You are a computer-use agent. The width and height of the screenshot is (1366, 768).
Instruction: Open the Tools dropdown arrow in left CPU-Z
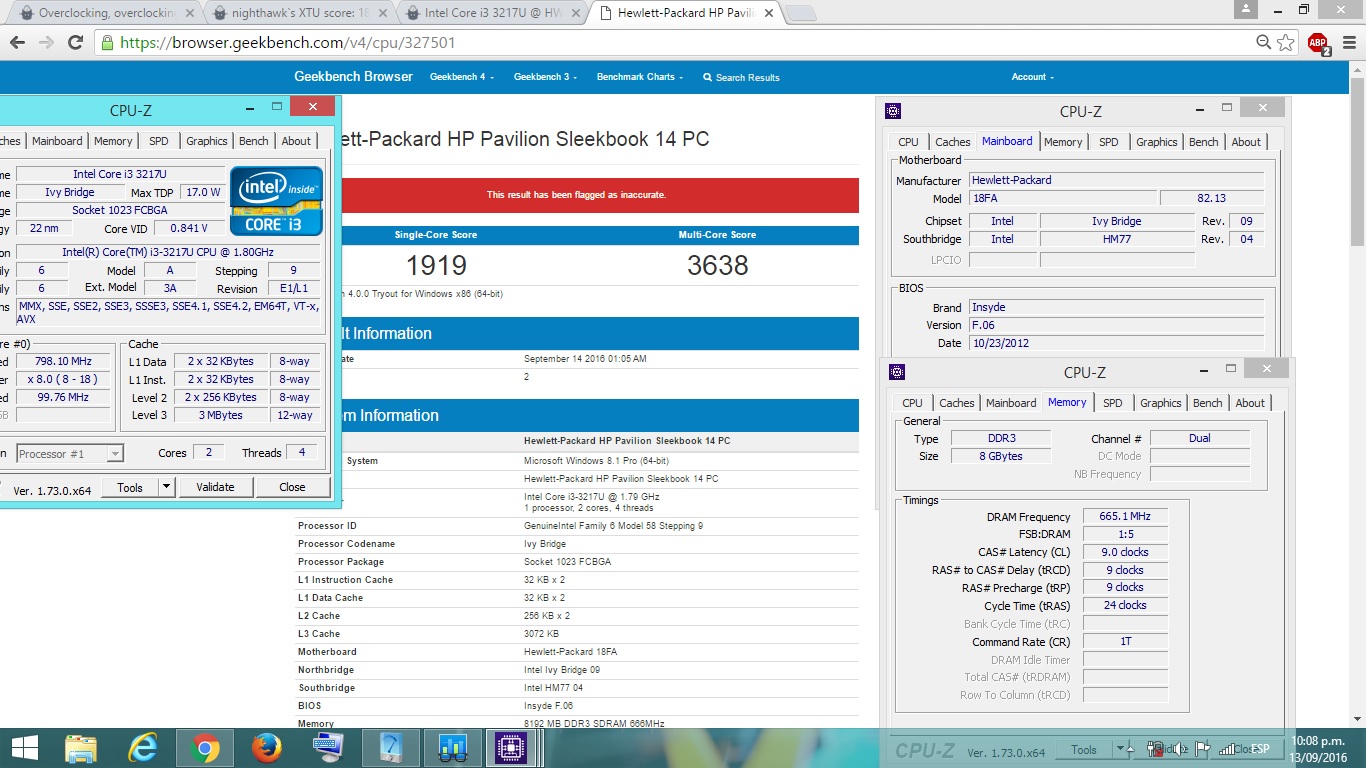coord(167,487)
